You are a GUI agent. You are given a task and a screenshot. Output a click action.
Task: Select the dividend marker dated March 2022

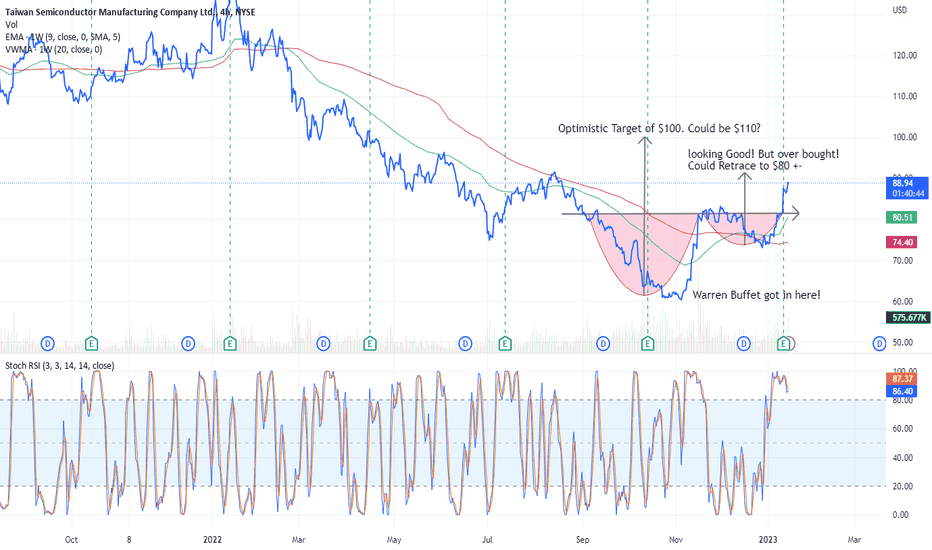coord(323,343)
